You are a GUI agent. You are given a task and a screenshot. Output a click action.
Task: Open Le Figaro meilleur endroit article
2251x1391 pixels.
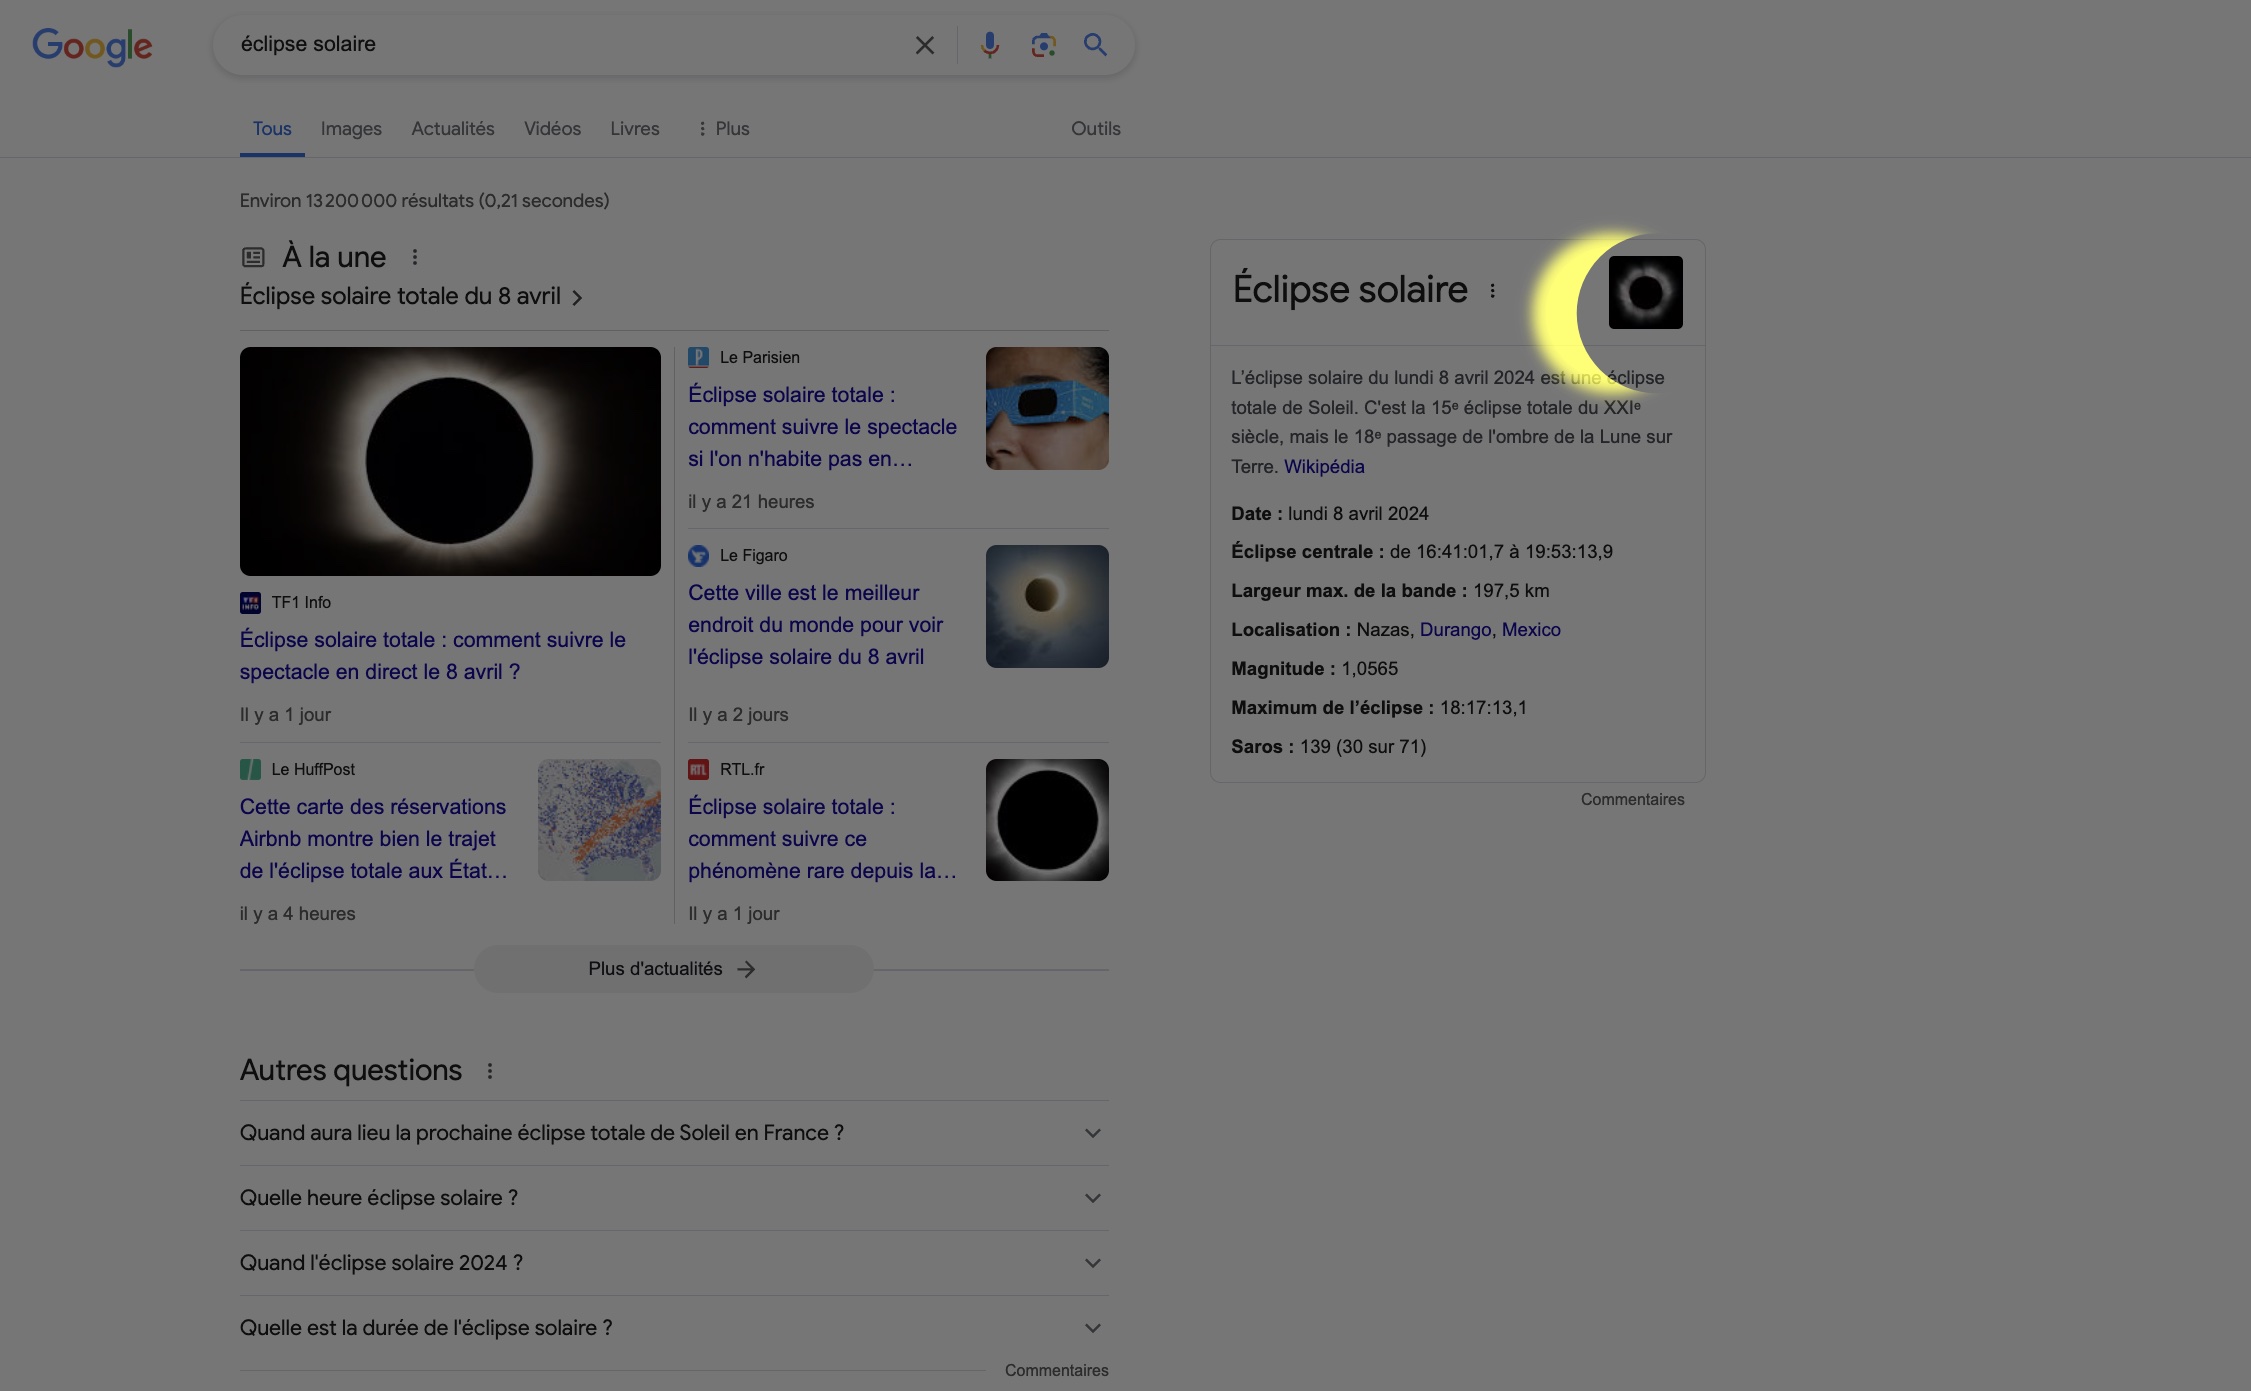[x=816, y=625]
